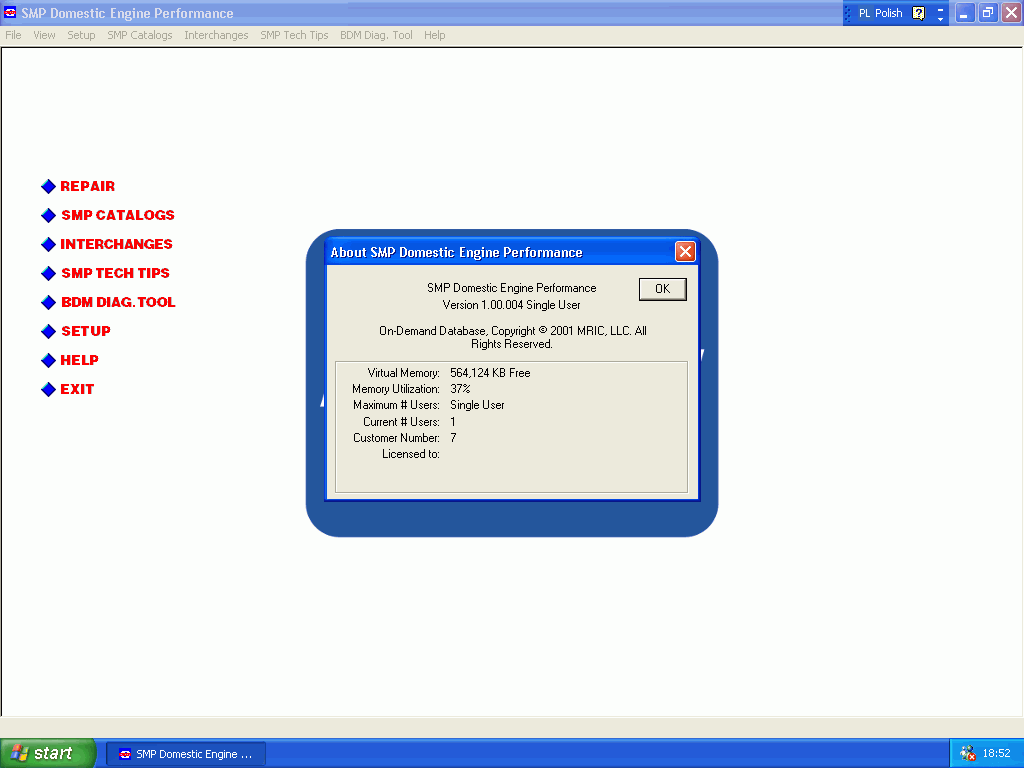Click the taskbar clock showing 18:52
1024x768 pixels.
[x=996, y=754]
